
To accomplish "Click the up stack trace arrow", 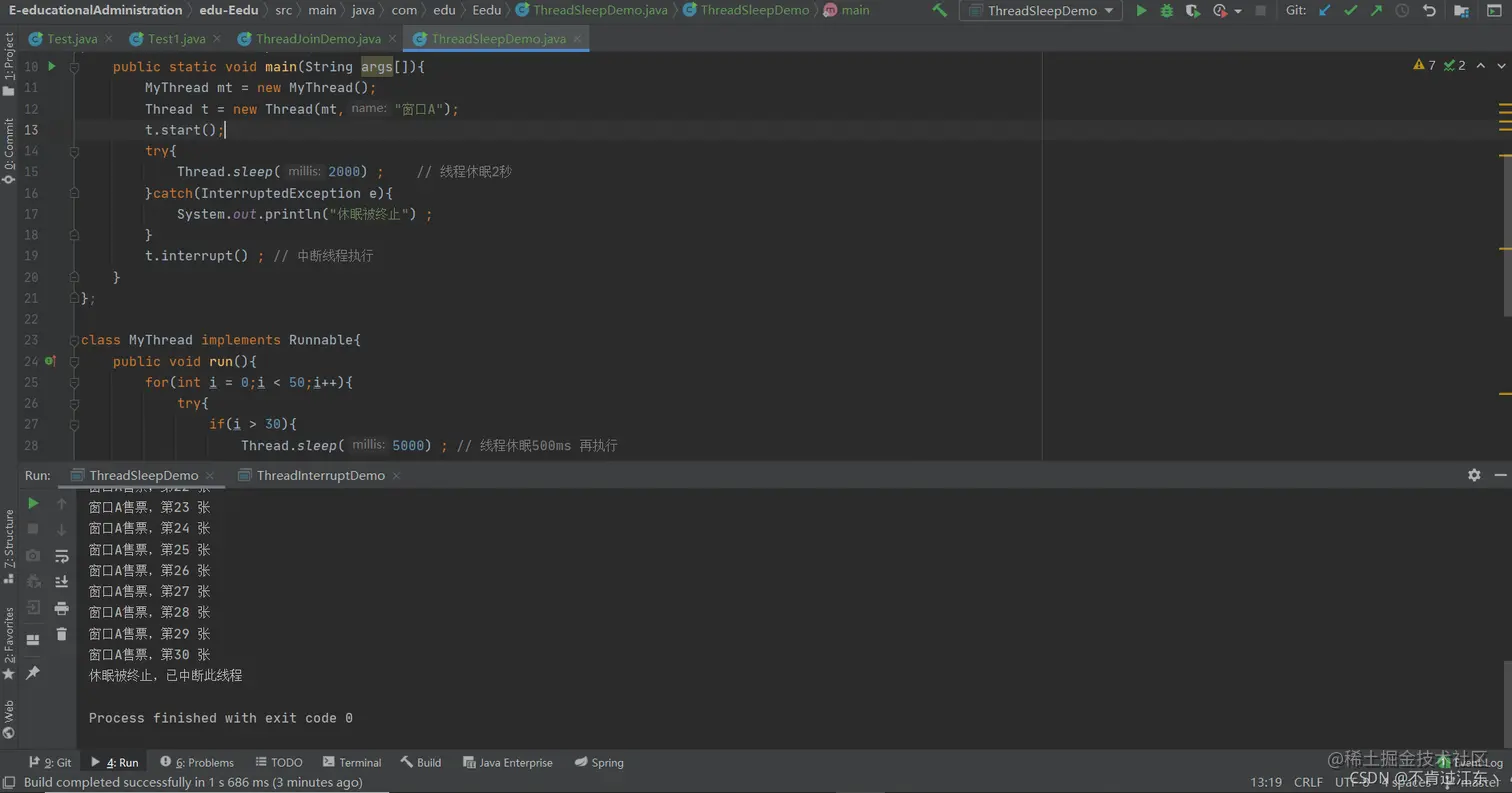I will point(61,503).
